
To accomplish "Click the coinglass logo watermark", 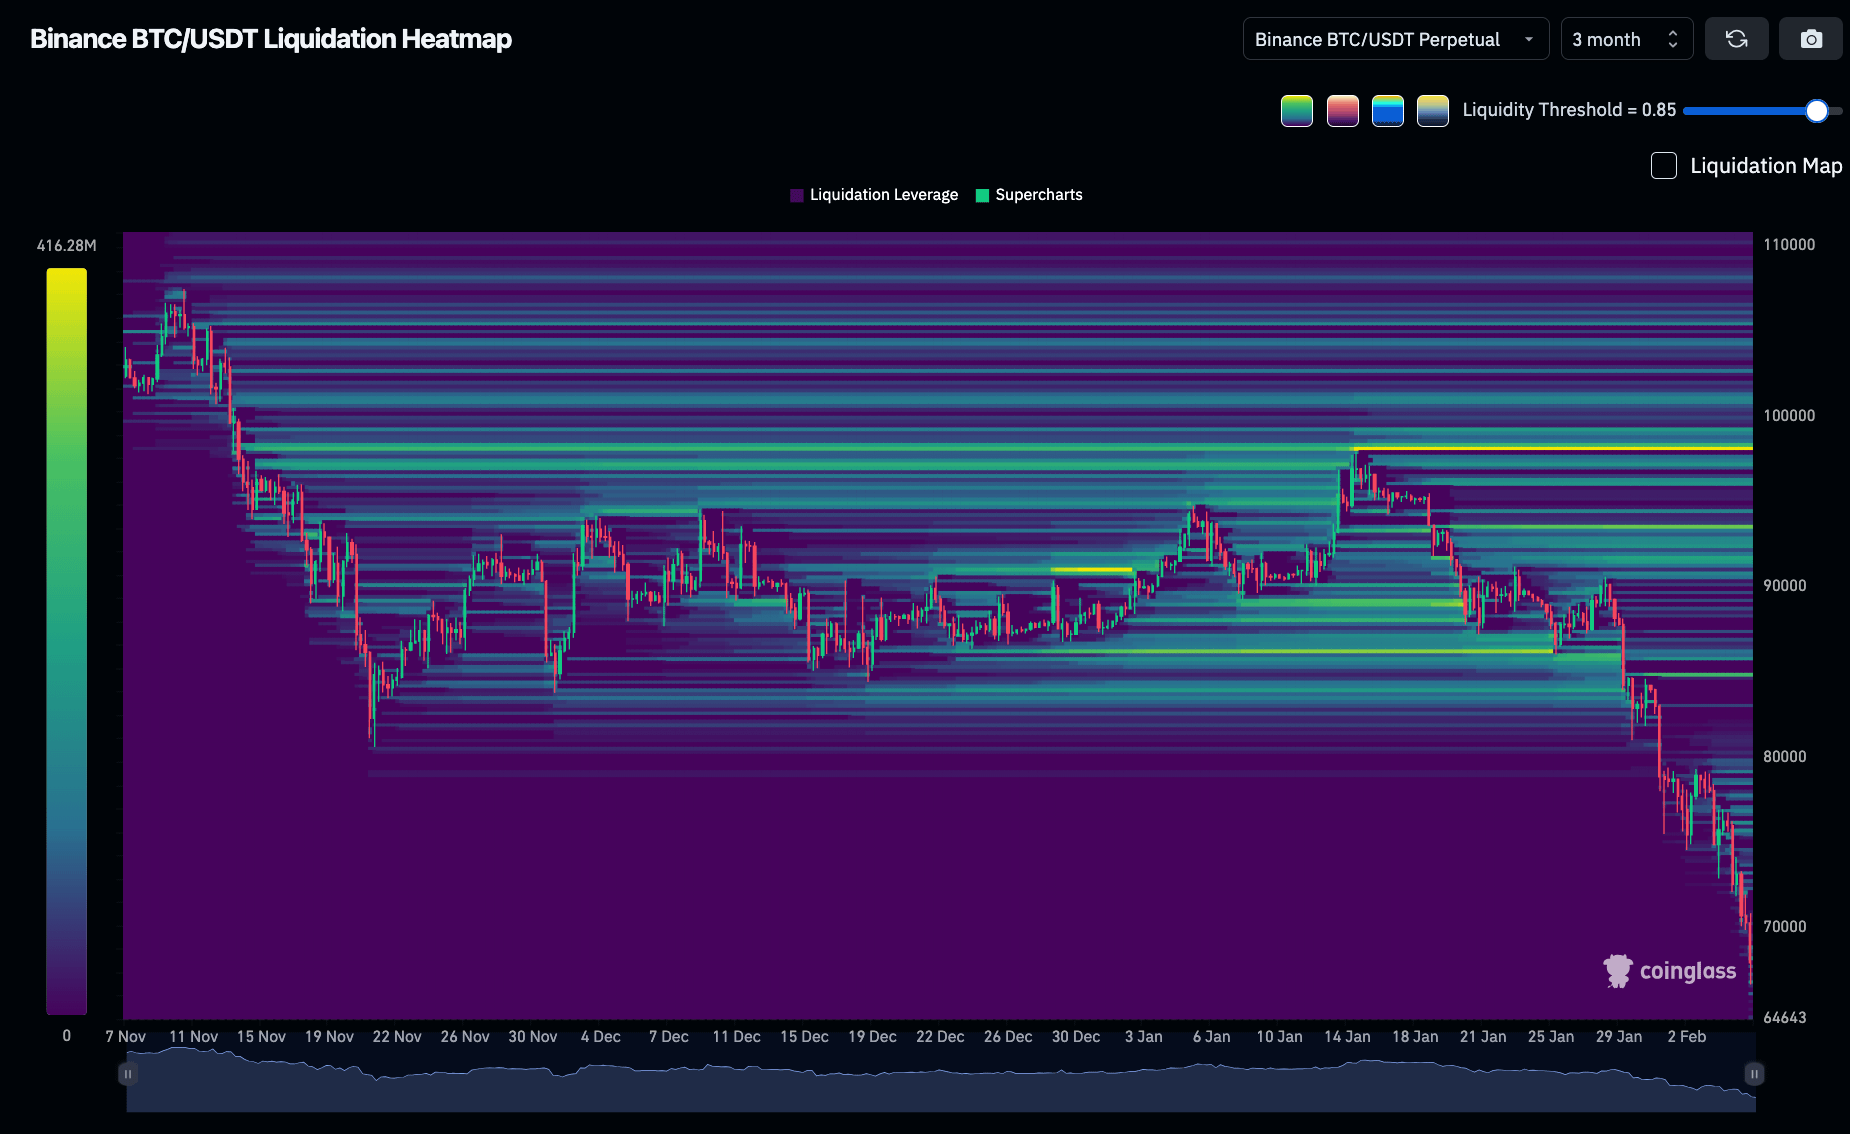I will coord(1670,971).
